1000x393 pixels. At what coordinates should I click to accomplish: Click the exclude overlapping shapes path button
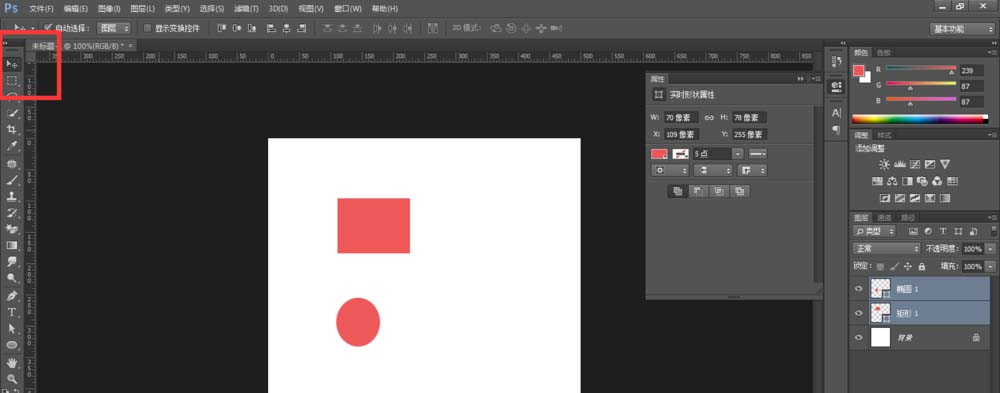click(739, 191)
